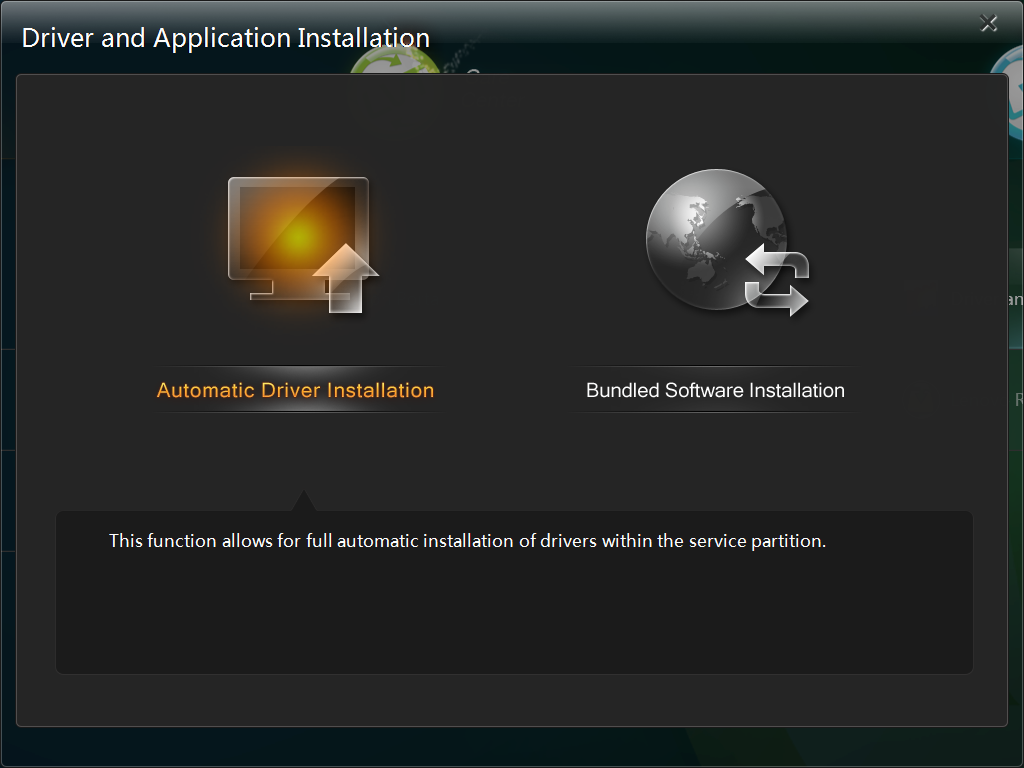
Task: Click empty area inside the description panel
Action: pyautogui.click(x=514, y=620)
